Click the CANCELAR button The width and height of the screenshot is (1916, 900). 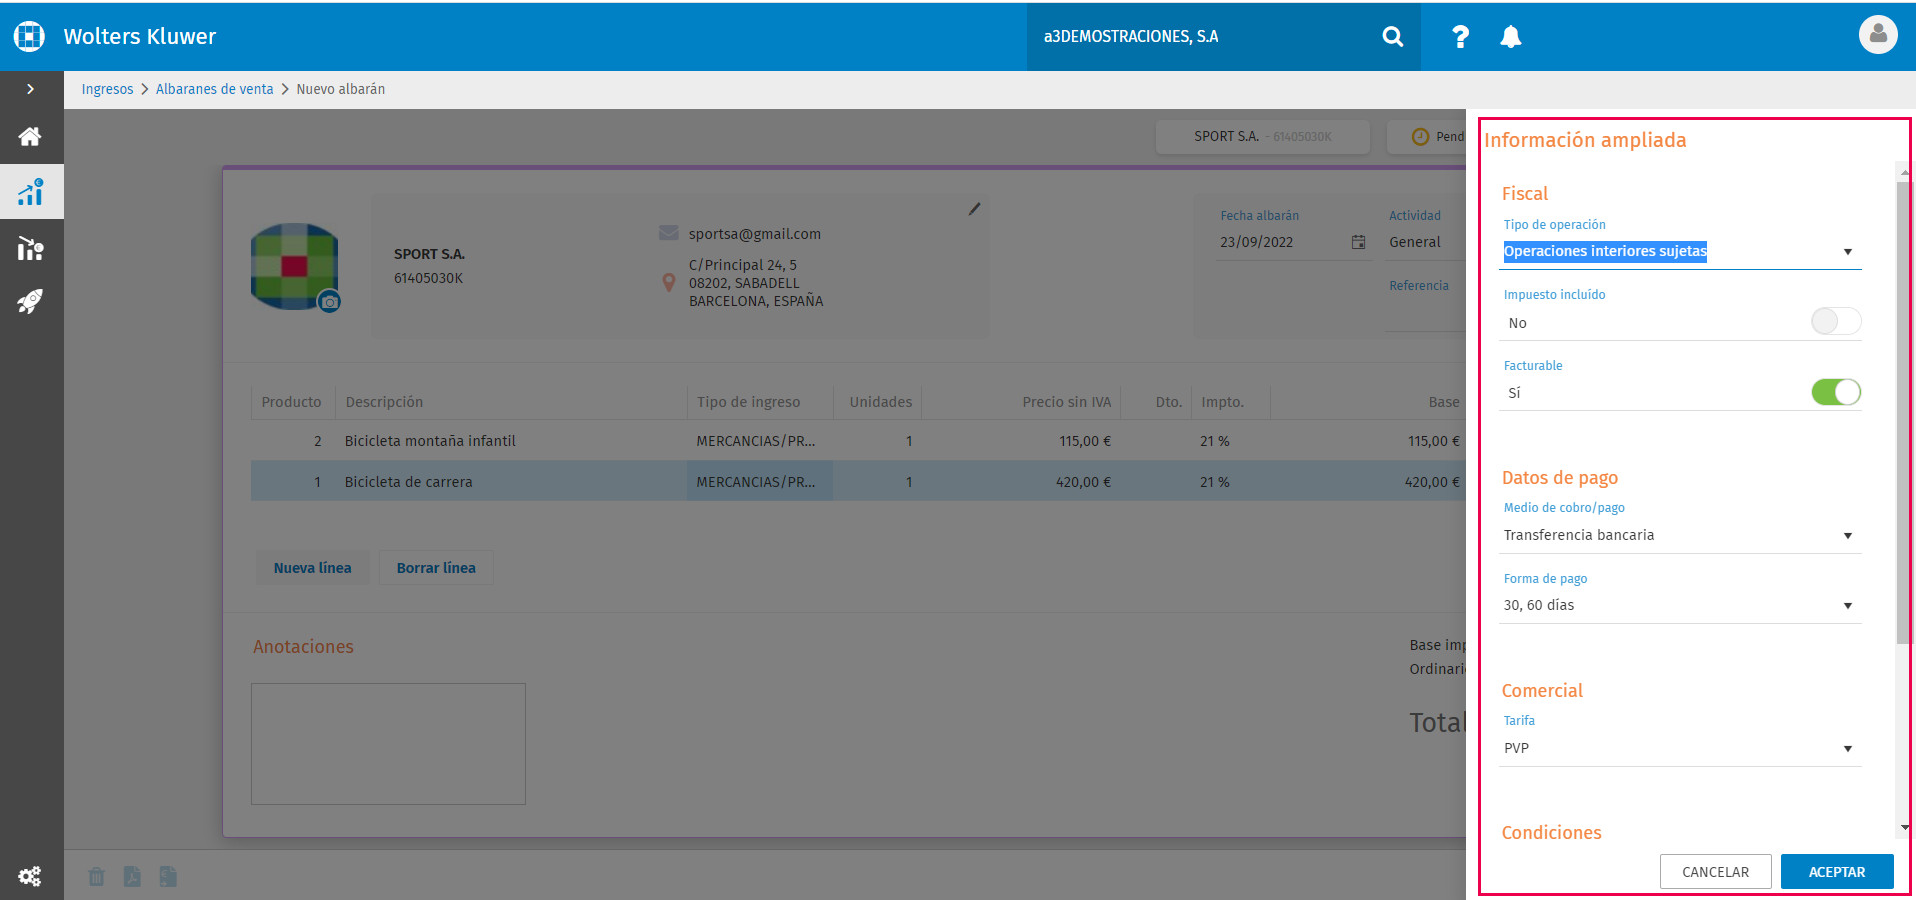[x=1715, y=872]
